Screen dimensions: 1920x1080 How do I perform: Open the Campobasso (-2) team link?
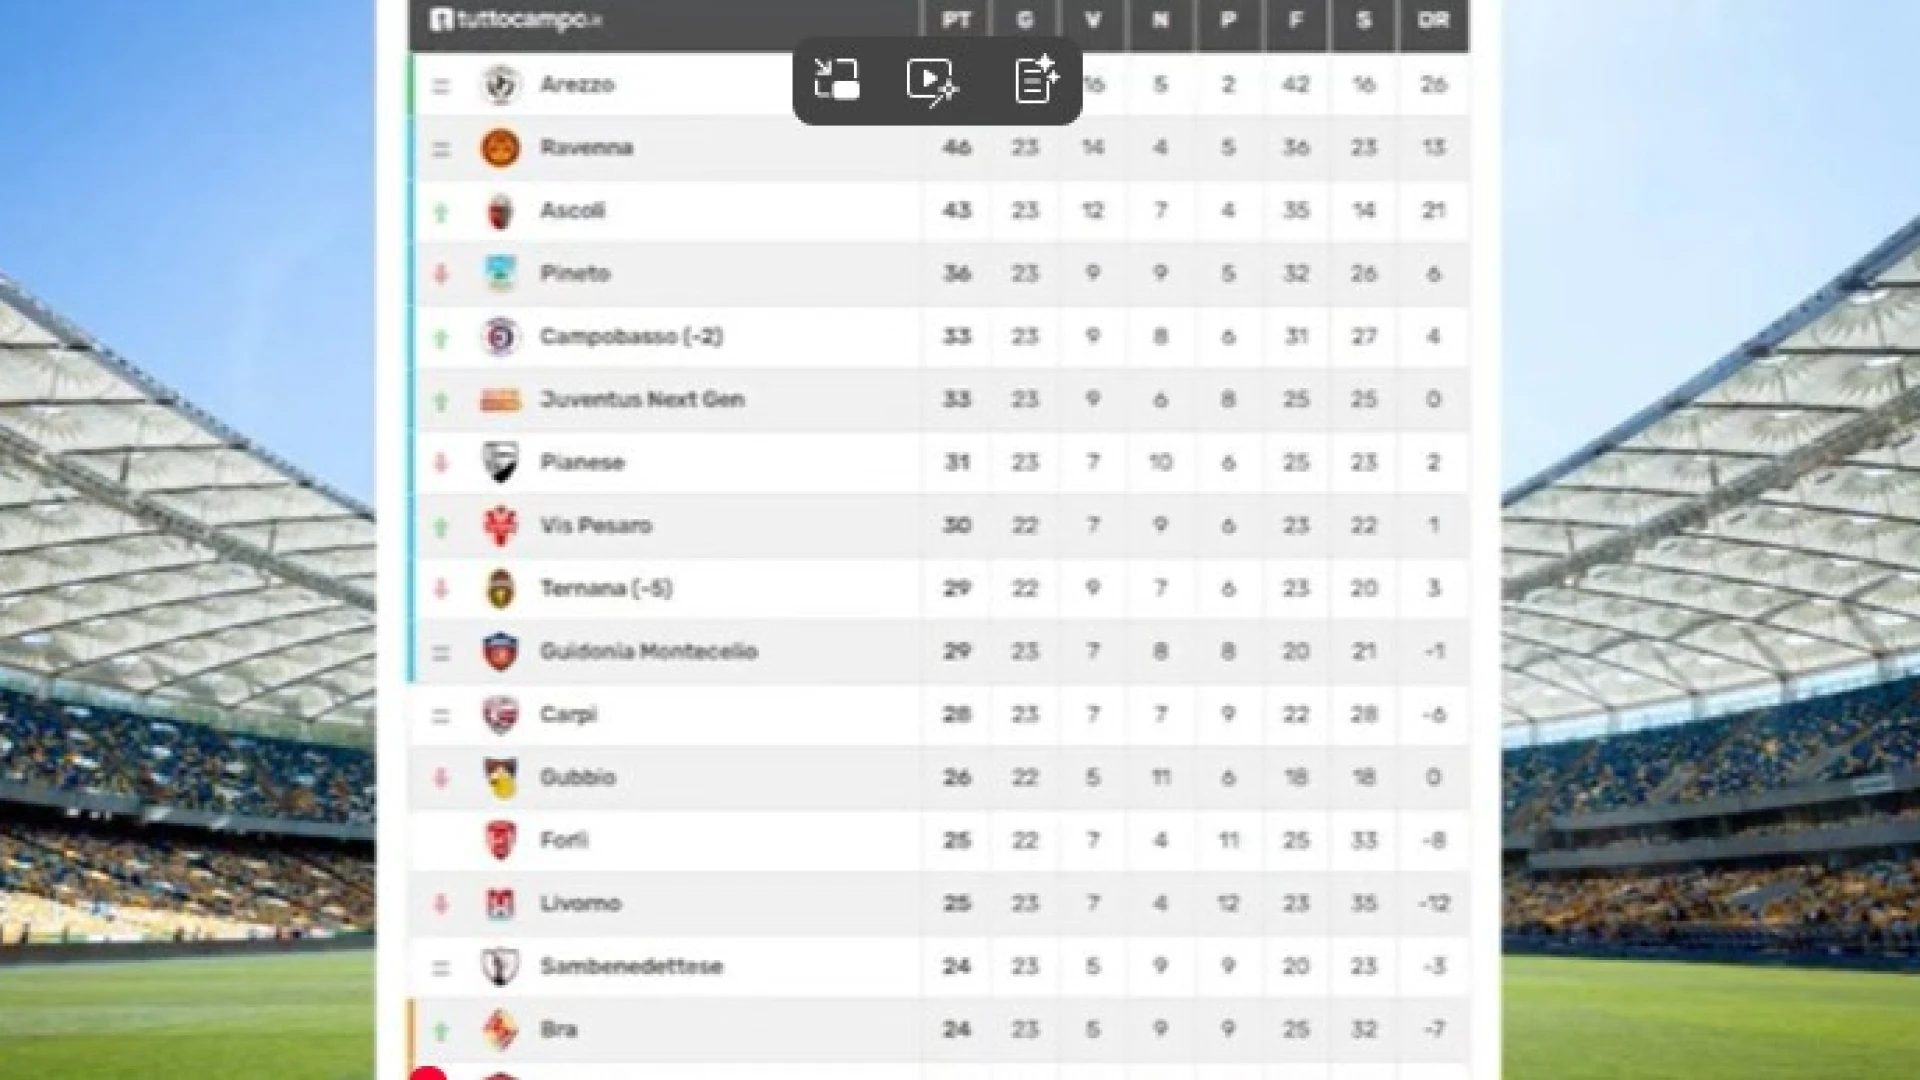[631, 336]
